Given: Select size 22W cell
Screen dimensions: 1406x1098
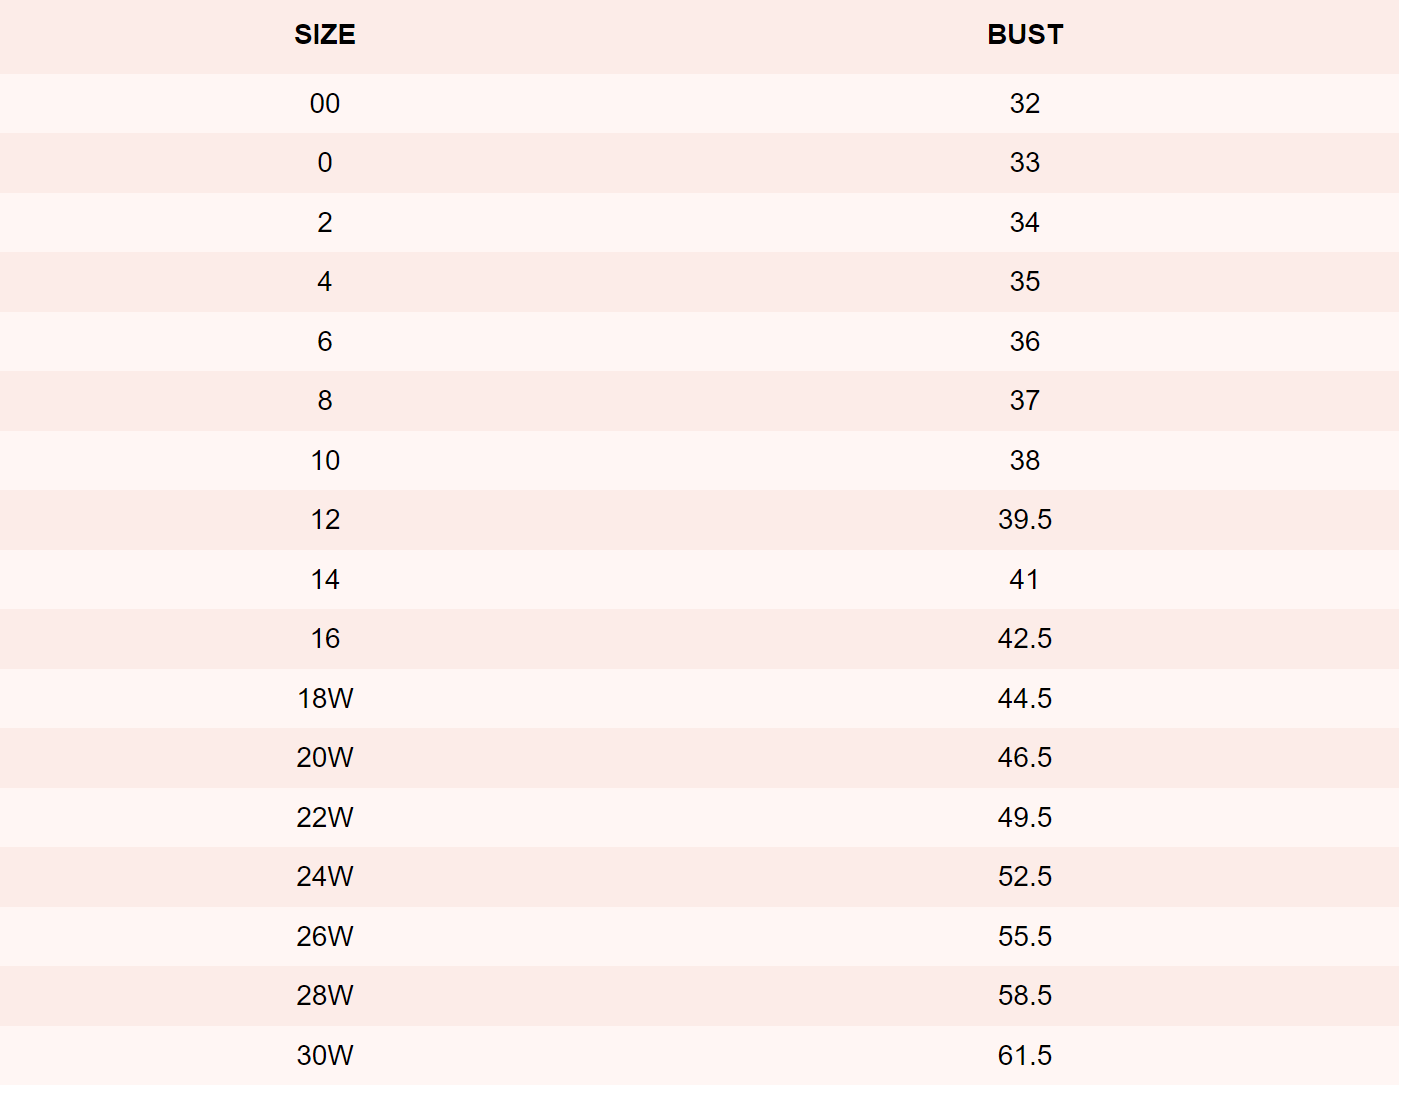Looking at the screenshot, I should [325, 818].
